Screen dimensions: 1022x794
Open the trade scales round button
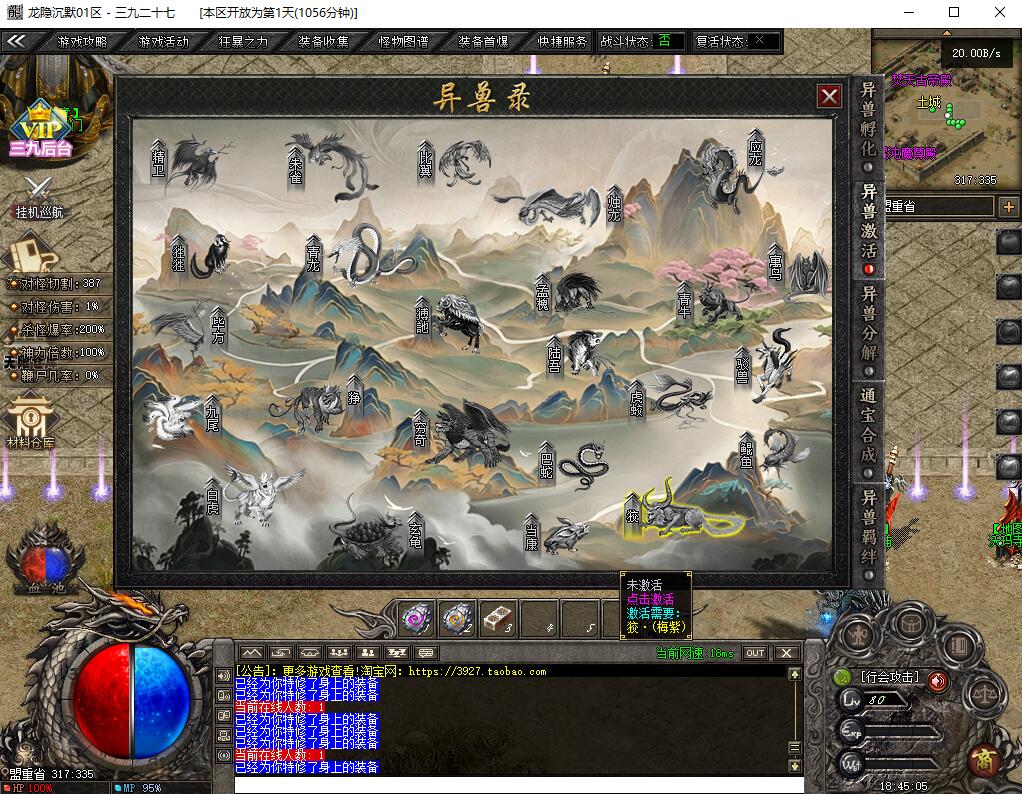[984, 695]
